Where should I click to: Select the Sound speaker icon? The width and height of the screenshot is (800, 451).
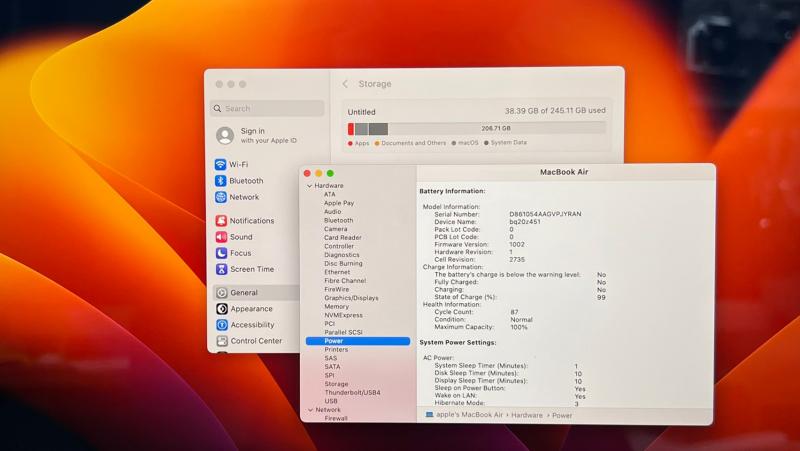[221, 237]
